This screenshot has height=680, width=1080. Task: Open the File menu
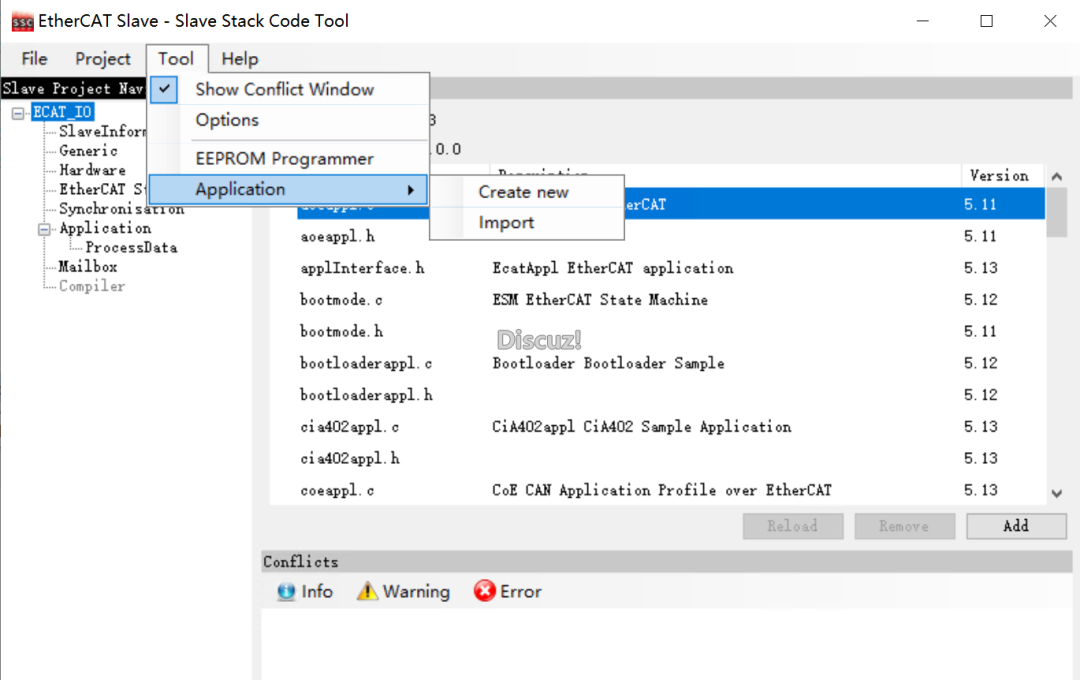(x=34, y=59)
